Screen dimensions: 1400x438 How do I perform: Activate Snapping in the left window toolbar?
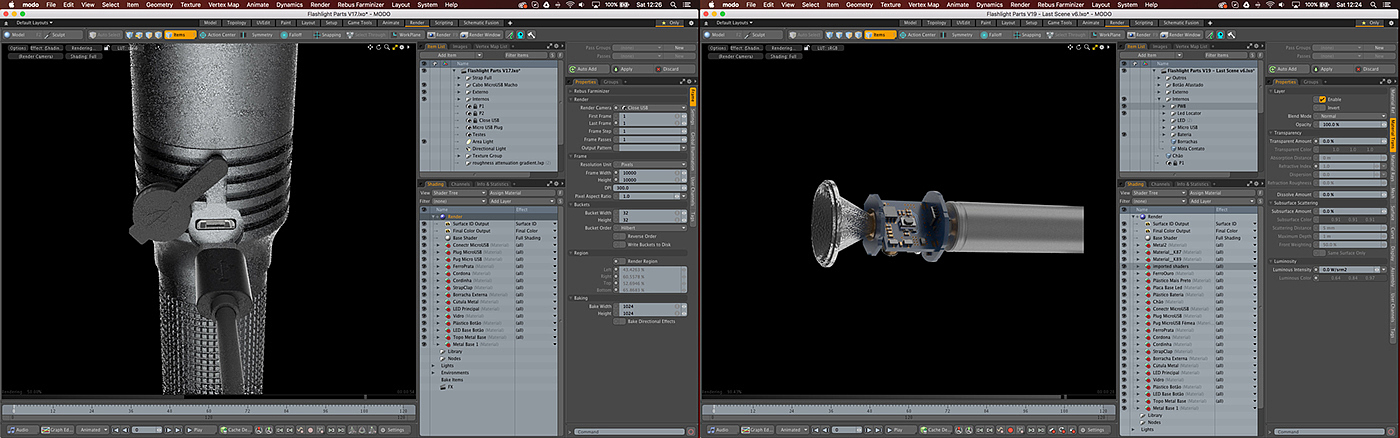324,34
